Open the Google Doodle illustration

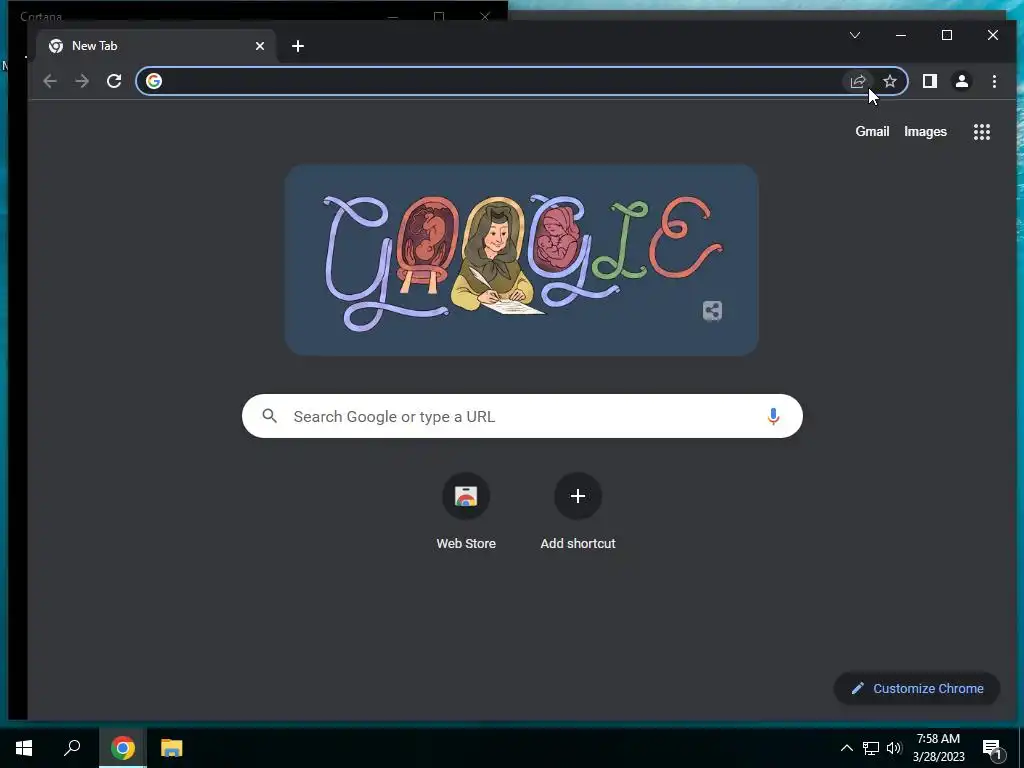click(521, 260)
